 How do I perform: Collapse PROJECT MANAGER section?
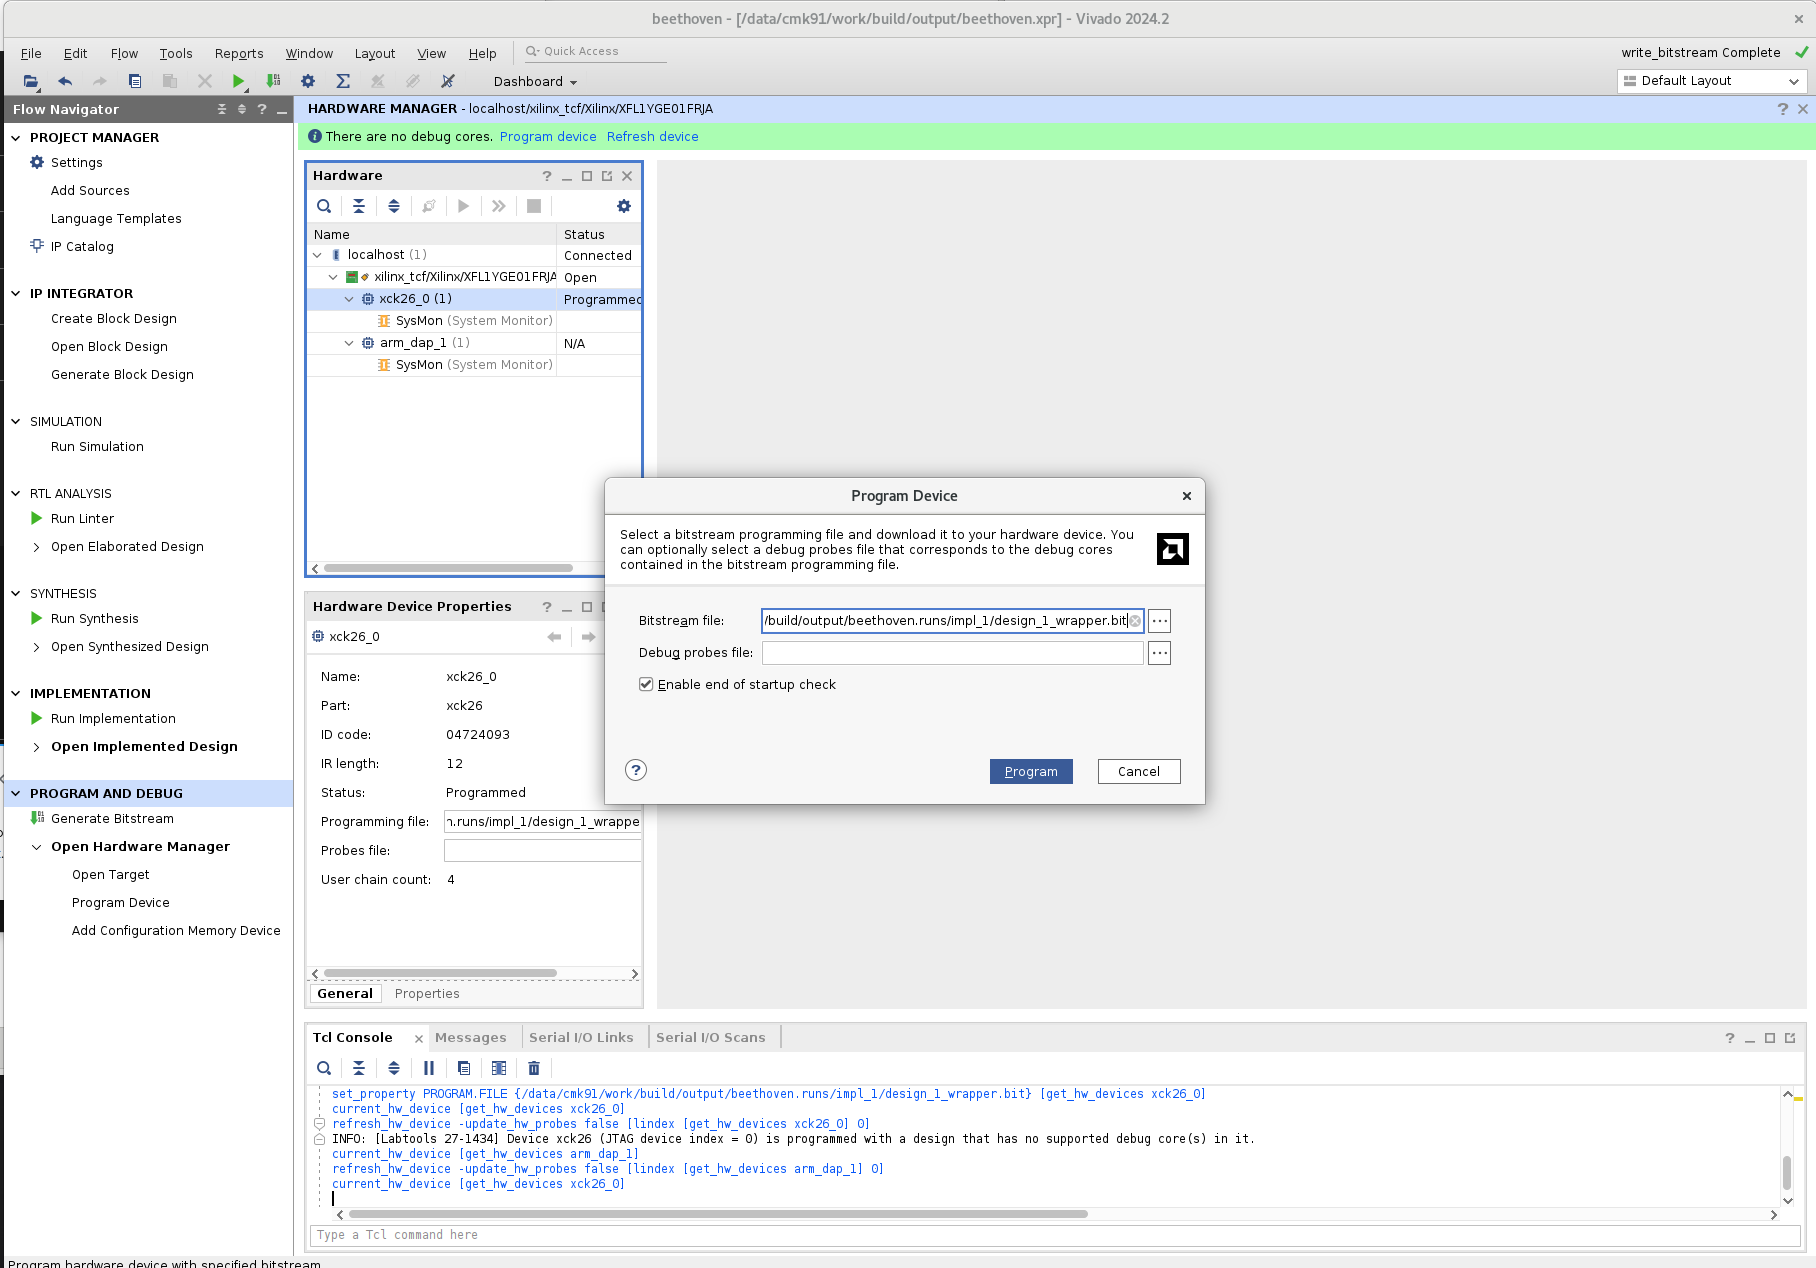click(x=16, y=138)
